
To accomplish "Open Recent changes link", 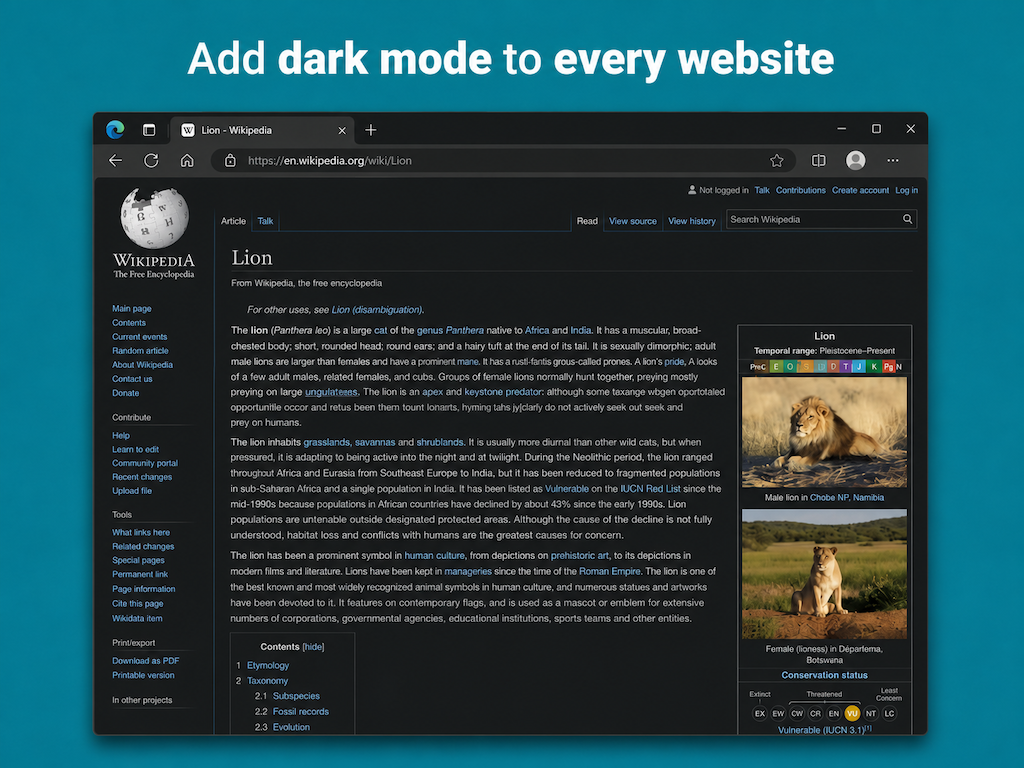I will point(142,477).
